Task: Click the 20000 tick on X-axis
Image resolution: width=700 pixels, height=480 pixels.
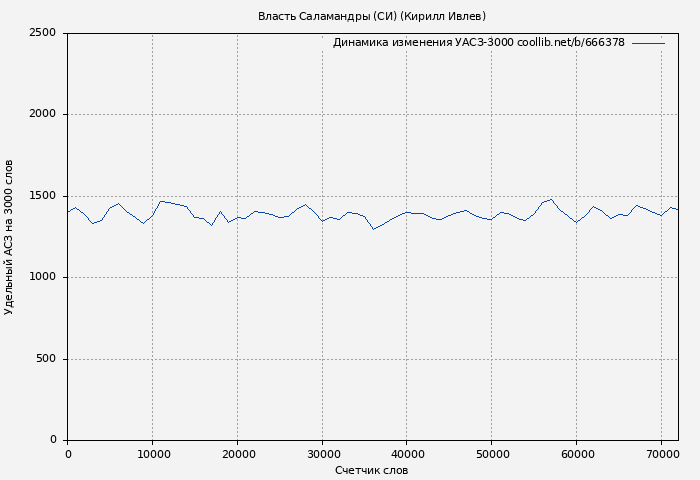Action: (x=237, y=454)
